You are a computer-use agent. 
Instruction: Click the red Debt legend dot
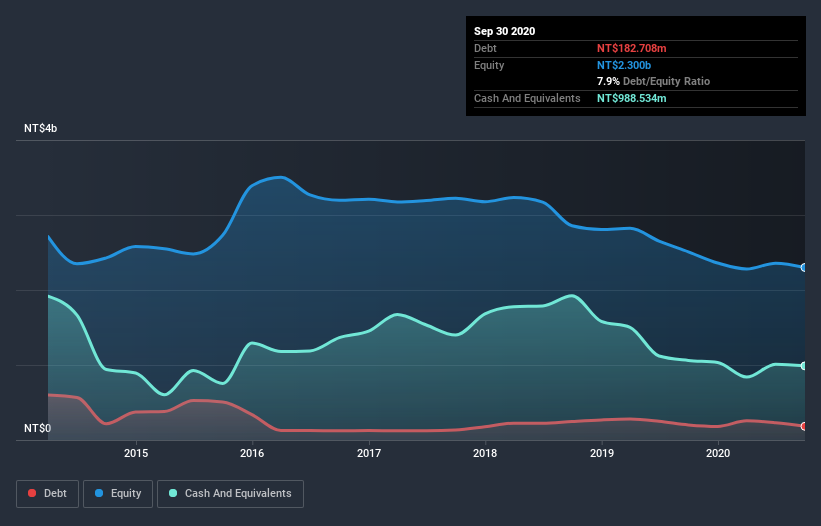pyautogui.click(x=32, y=493)
